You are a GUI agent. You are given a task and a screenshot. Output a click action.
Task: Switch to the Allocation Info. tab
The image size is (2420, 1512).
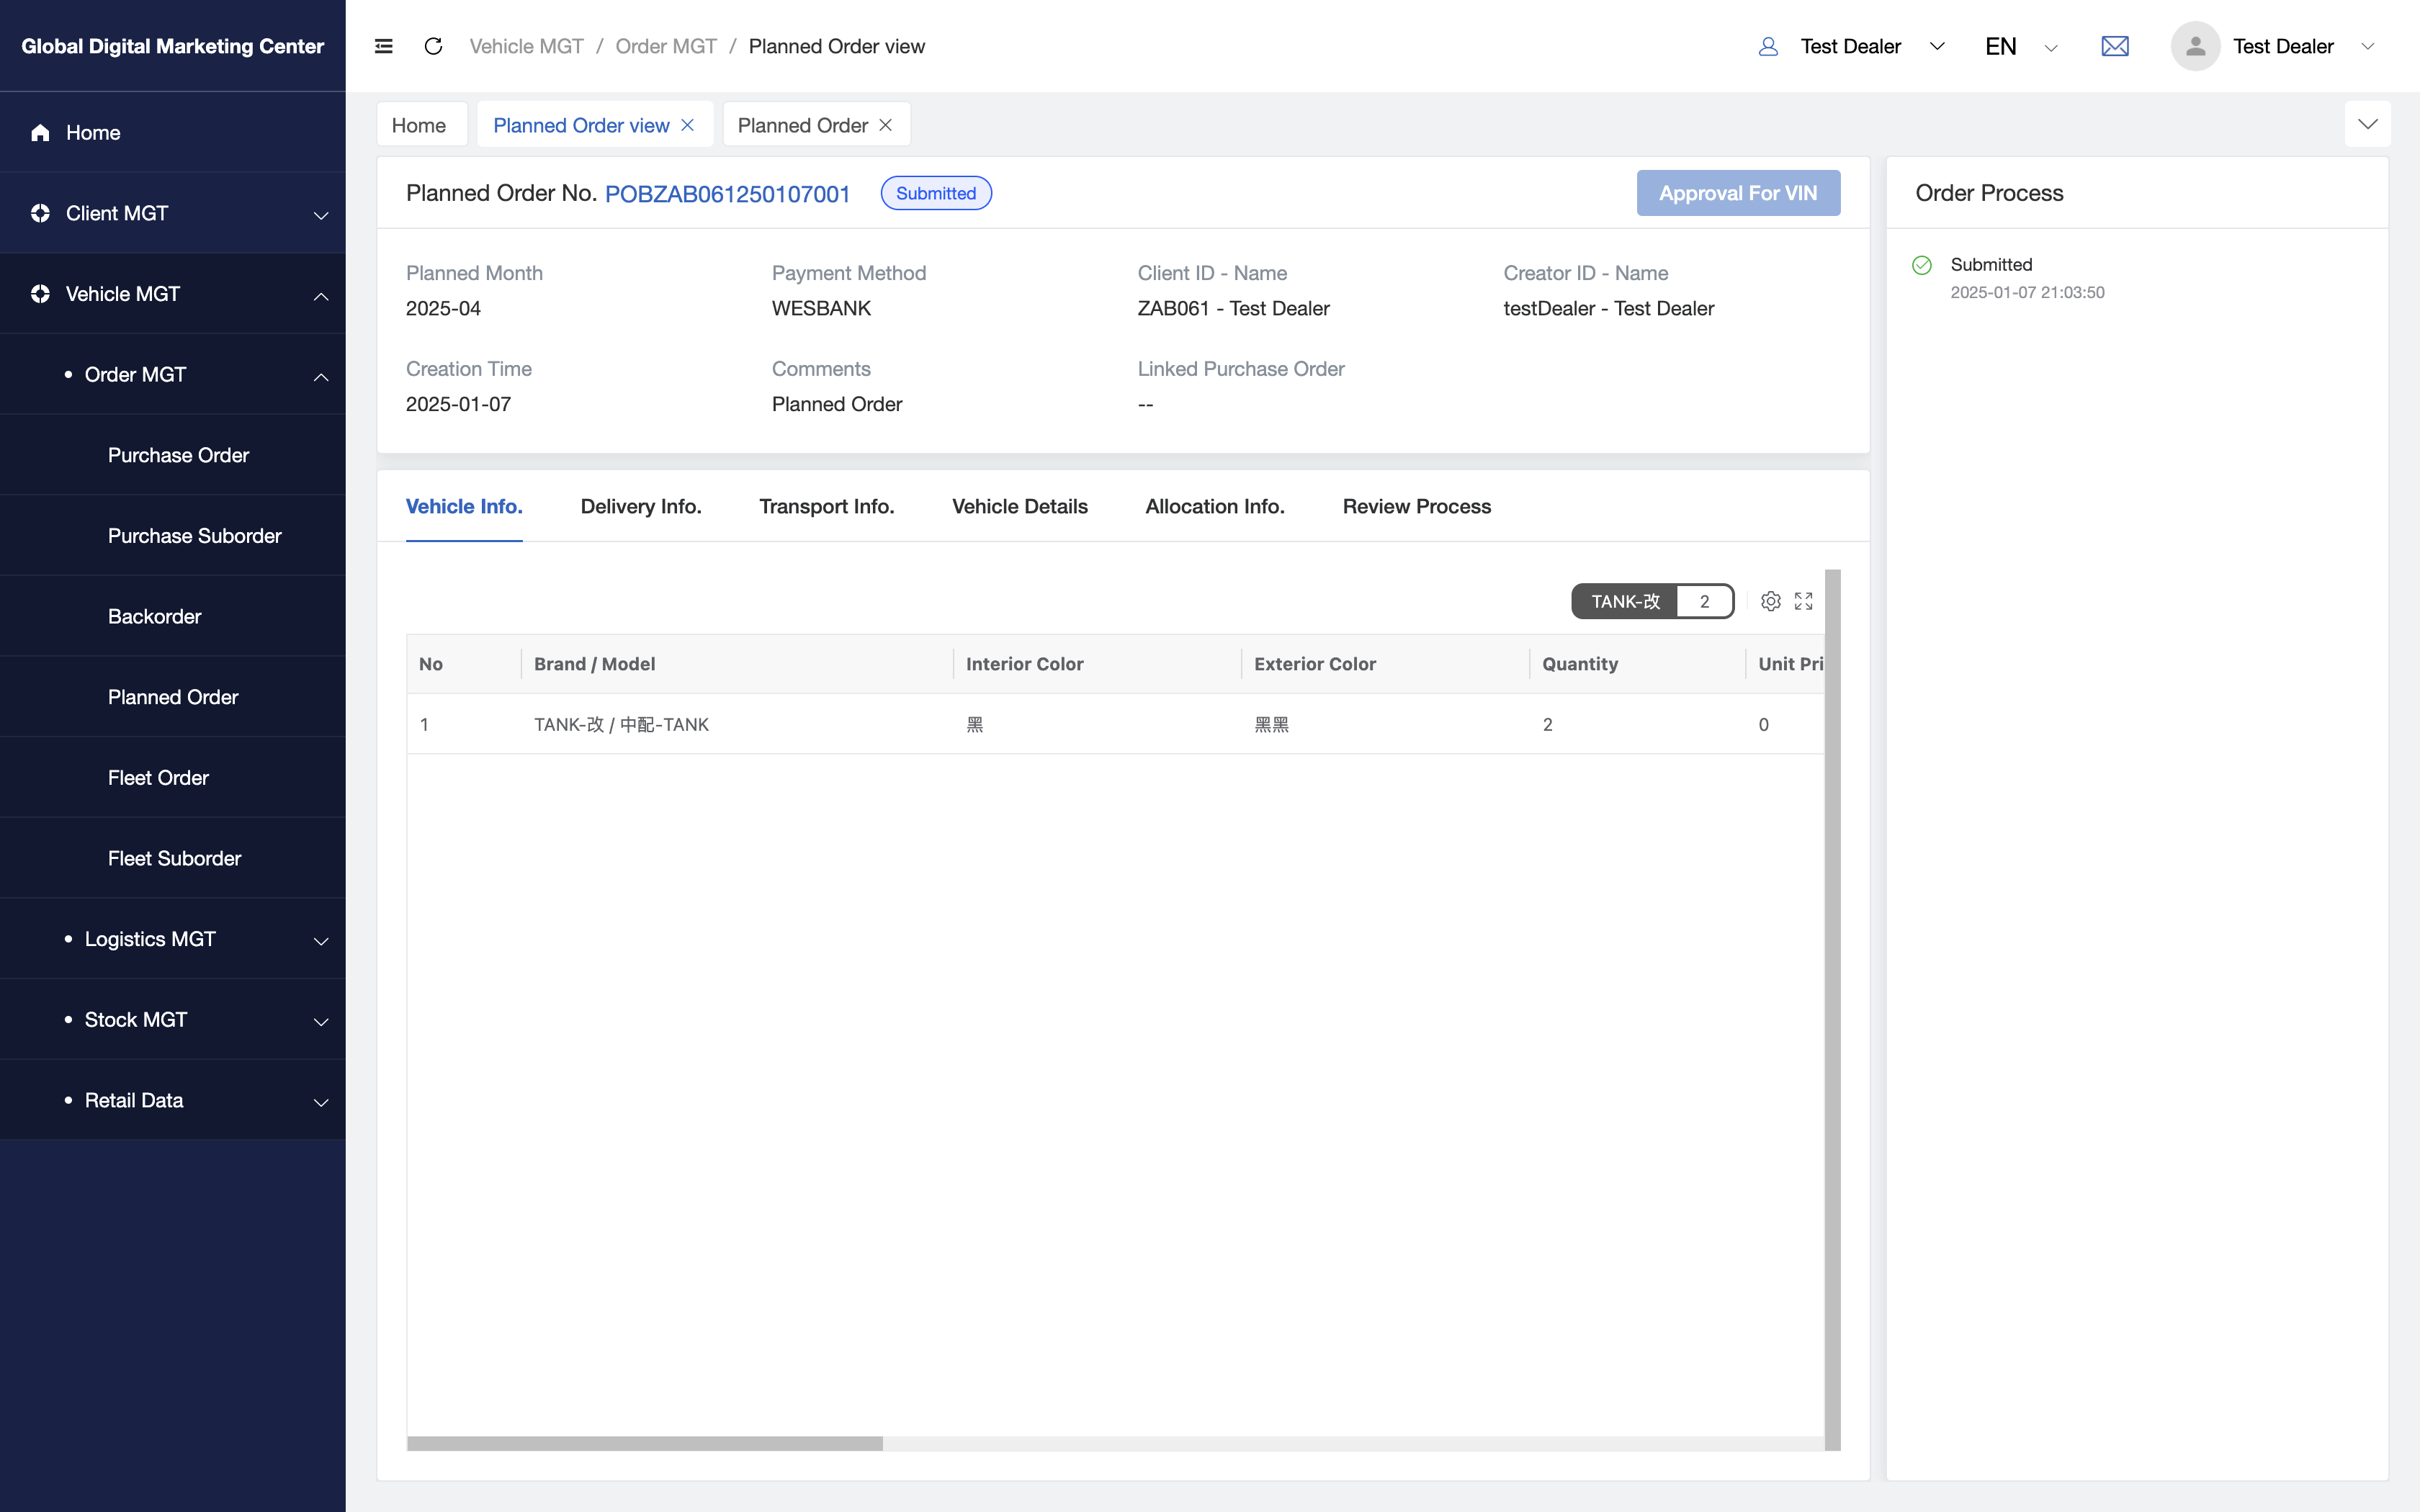click(x=1215, y=506)
